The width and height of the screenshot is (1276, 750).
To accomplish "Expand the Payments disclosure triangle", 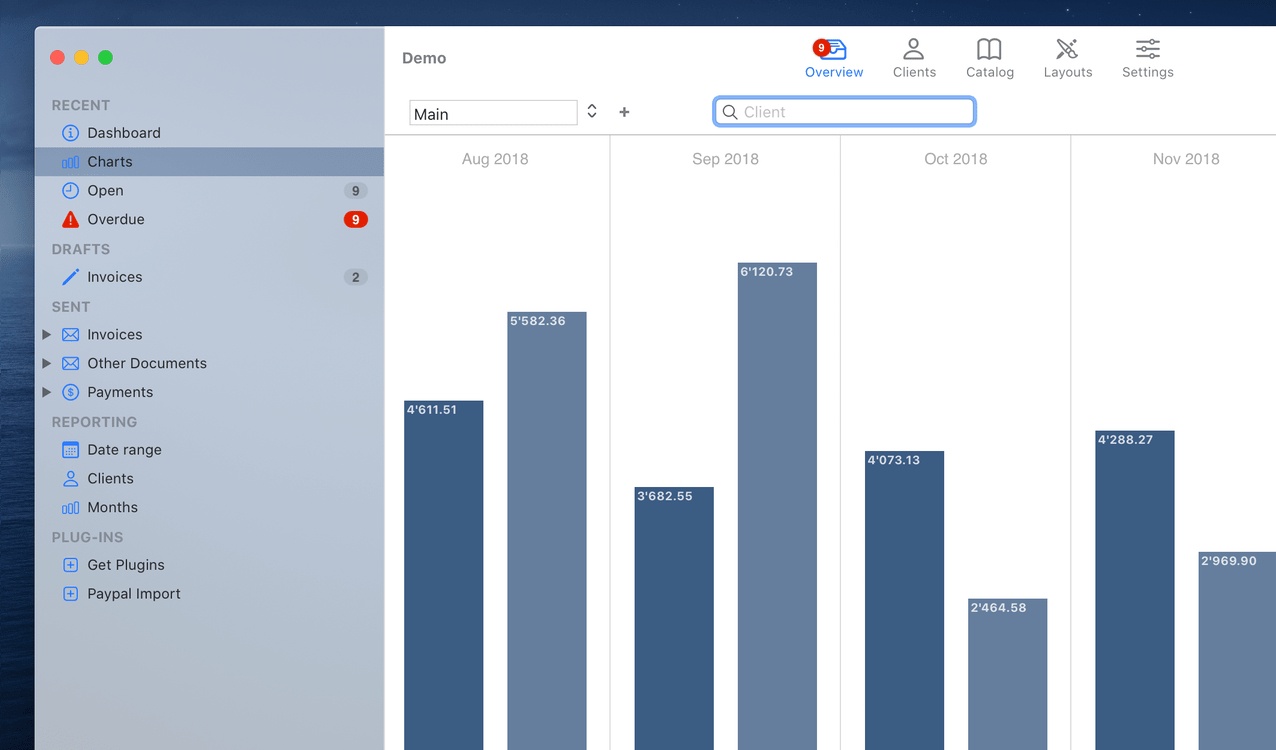I will (x=46, y=393).
